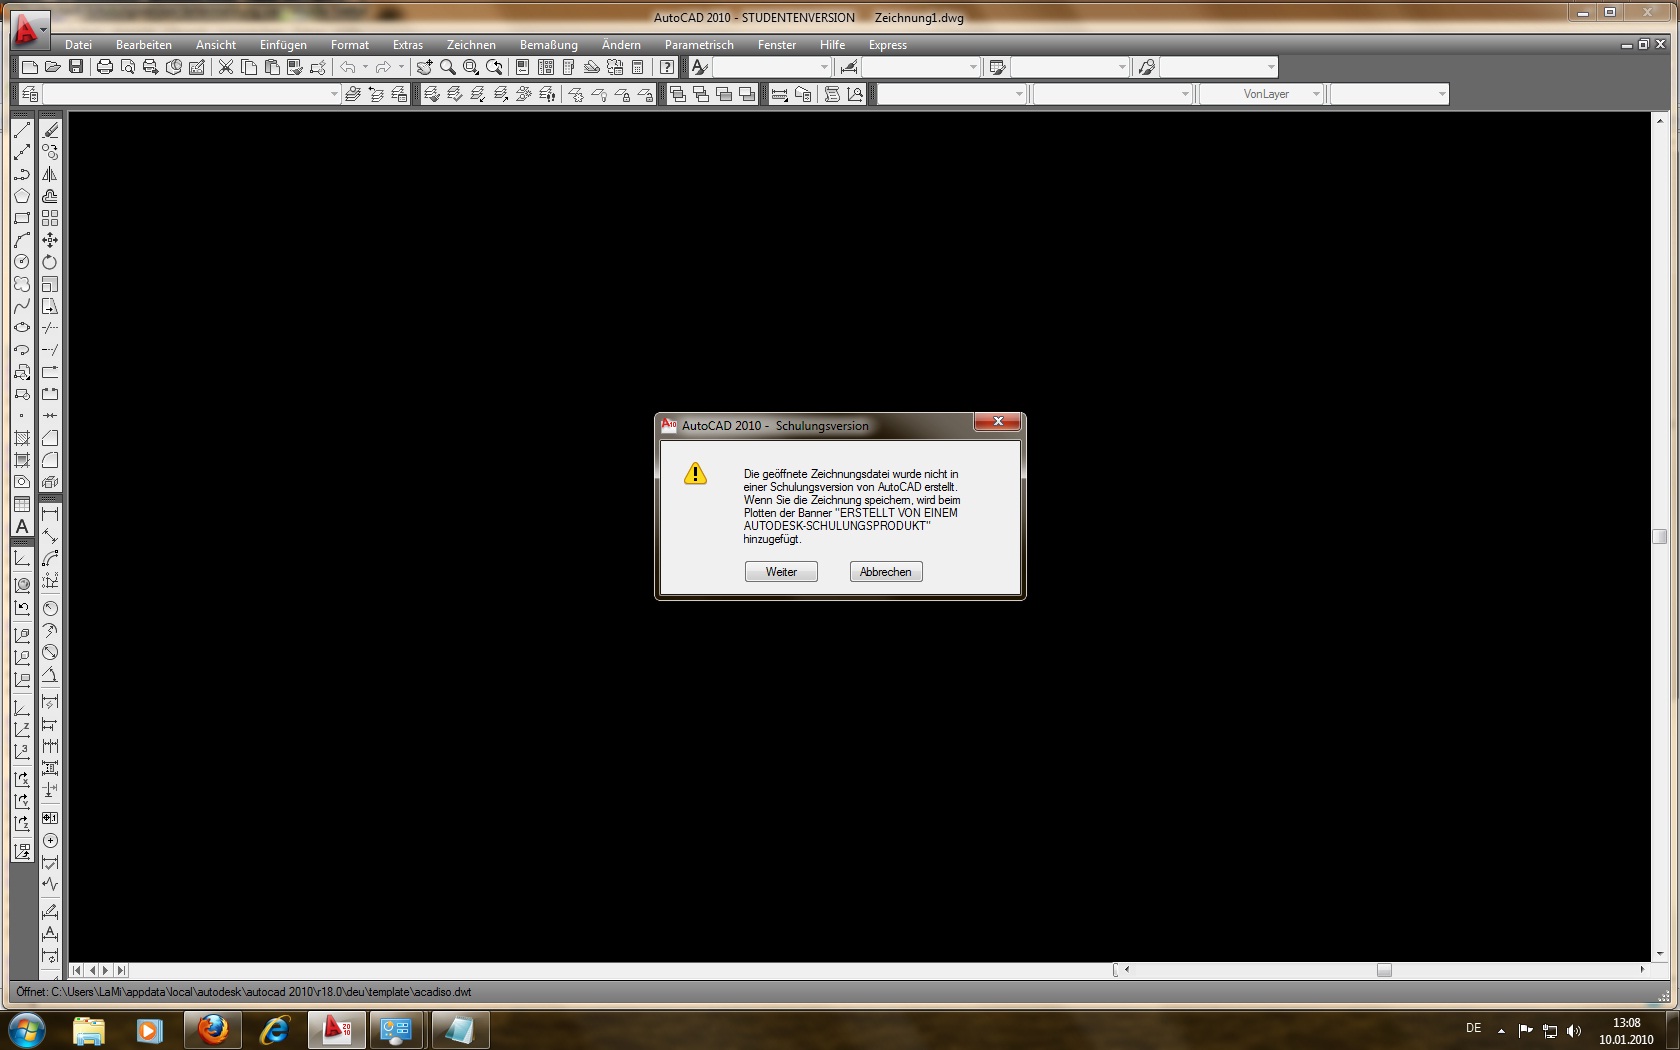Open Firefox from the taskbar
1680x1050 pixels.
pyautogui.click(x=213, y=1030)
